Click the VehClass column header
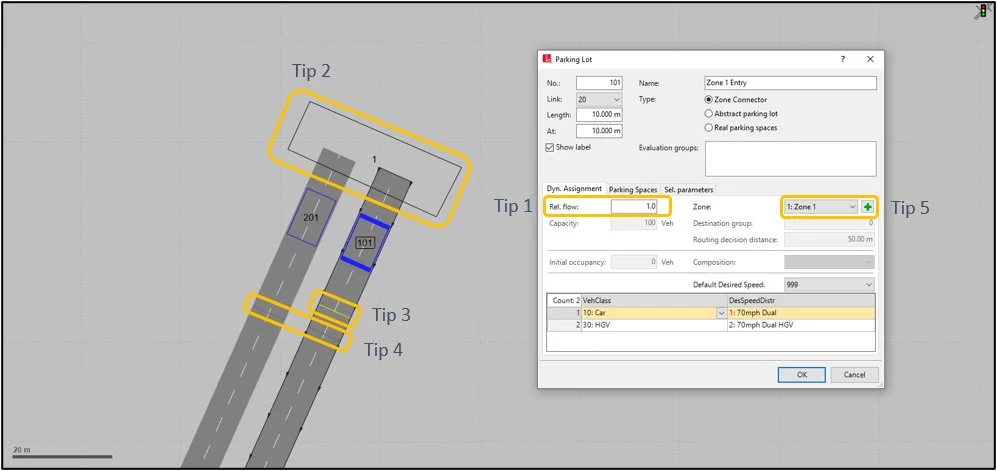Viewport: 997px width, 471px height. pyautogui.click(x=654, y=300)
